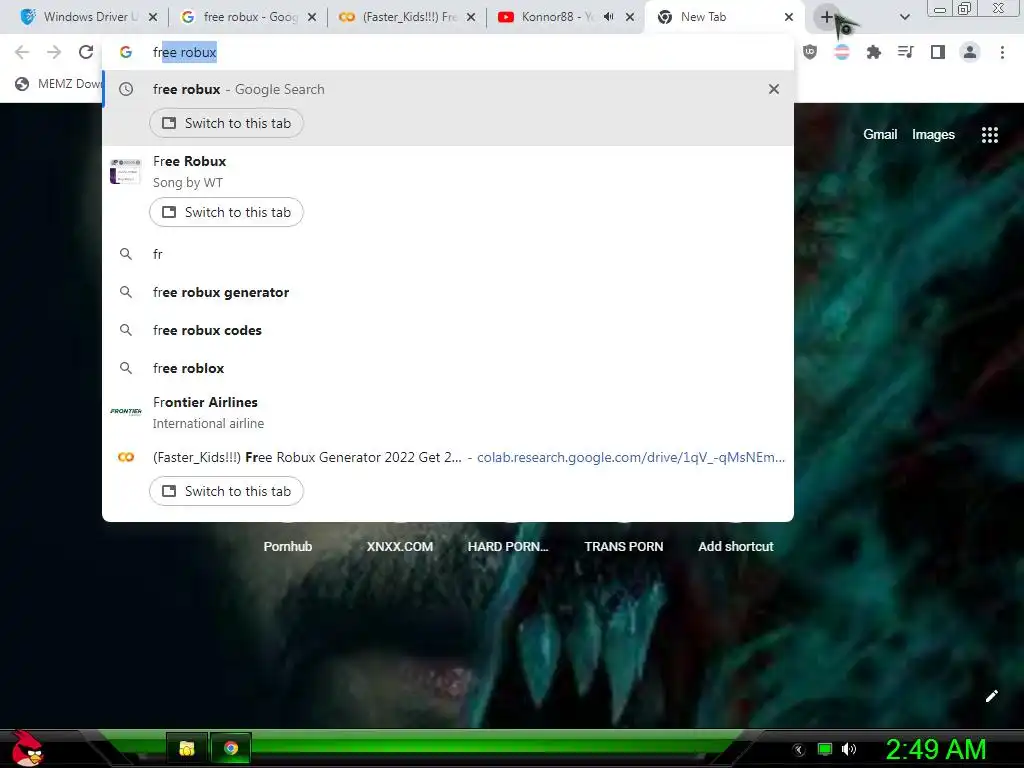This screenshot has height=768, width=1024.
Task: Select the Free Robux Song by WT suggestion
Action: [448, 172]
